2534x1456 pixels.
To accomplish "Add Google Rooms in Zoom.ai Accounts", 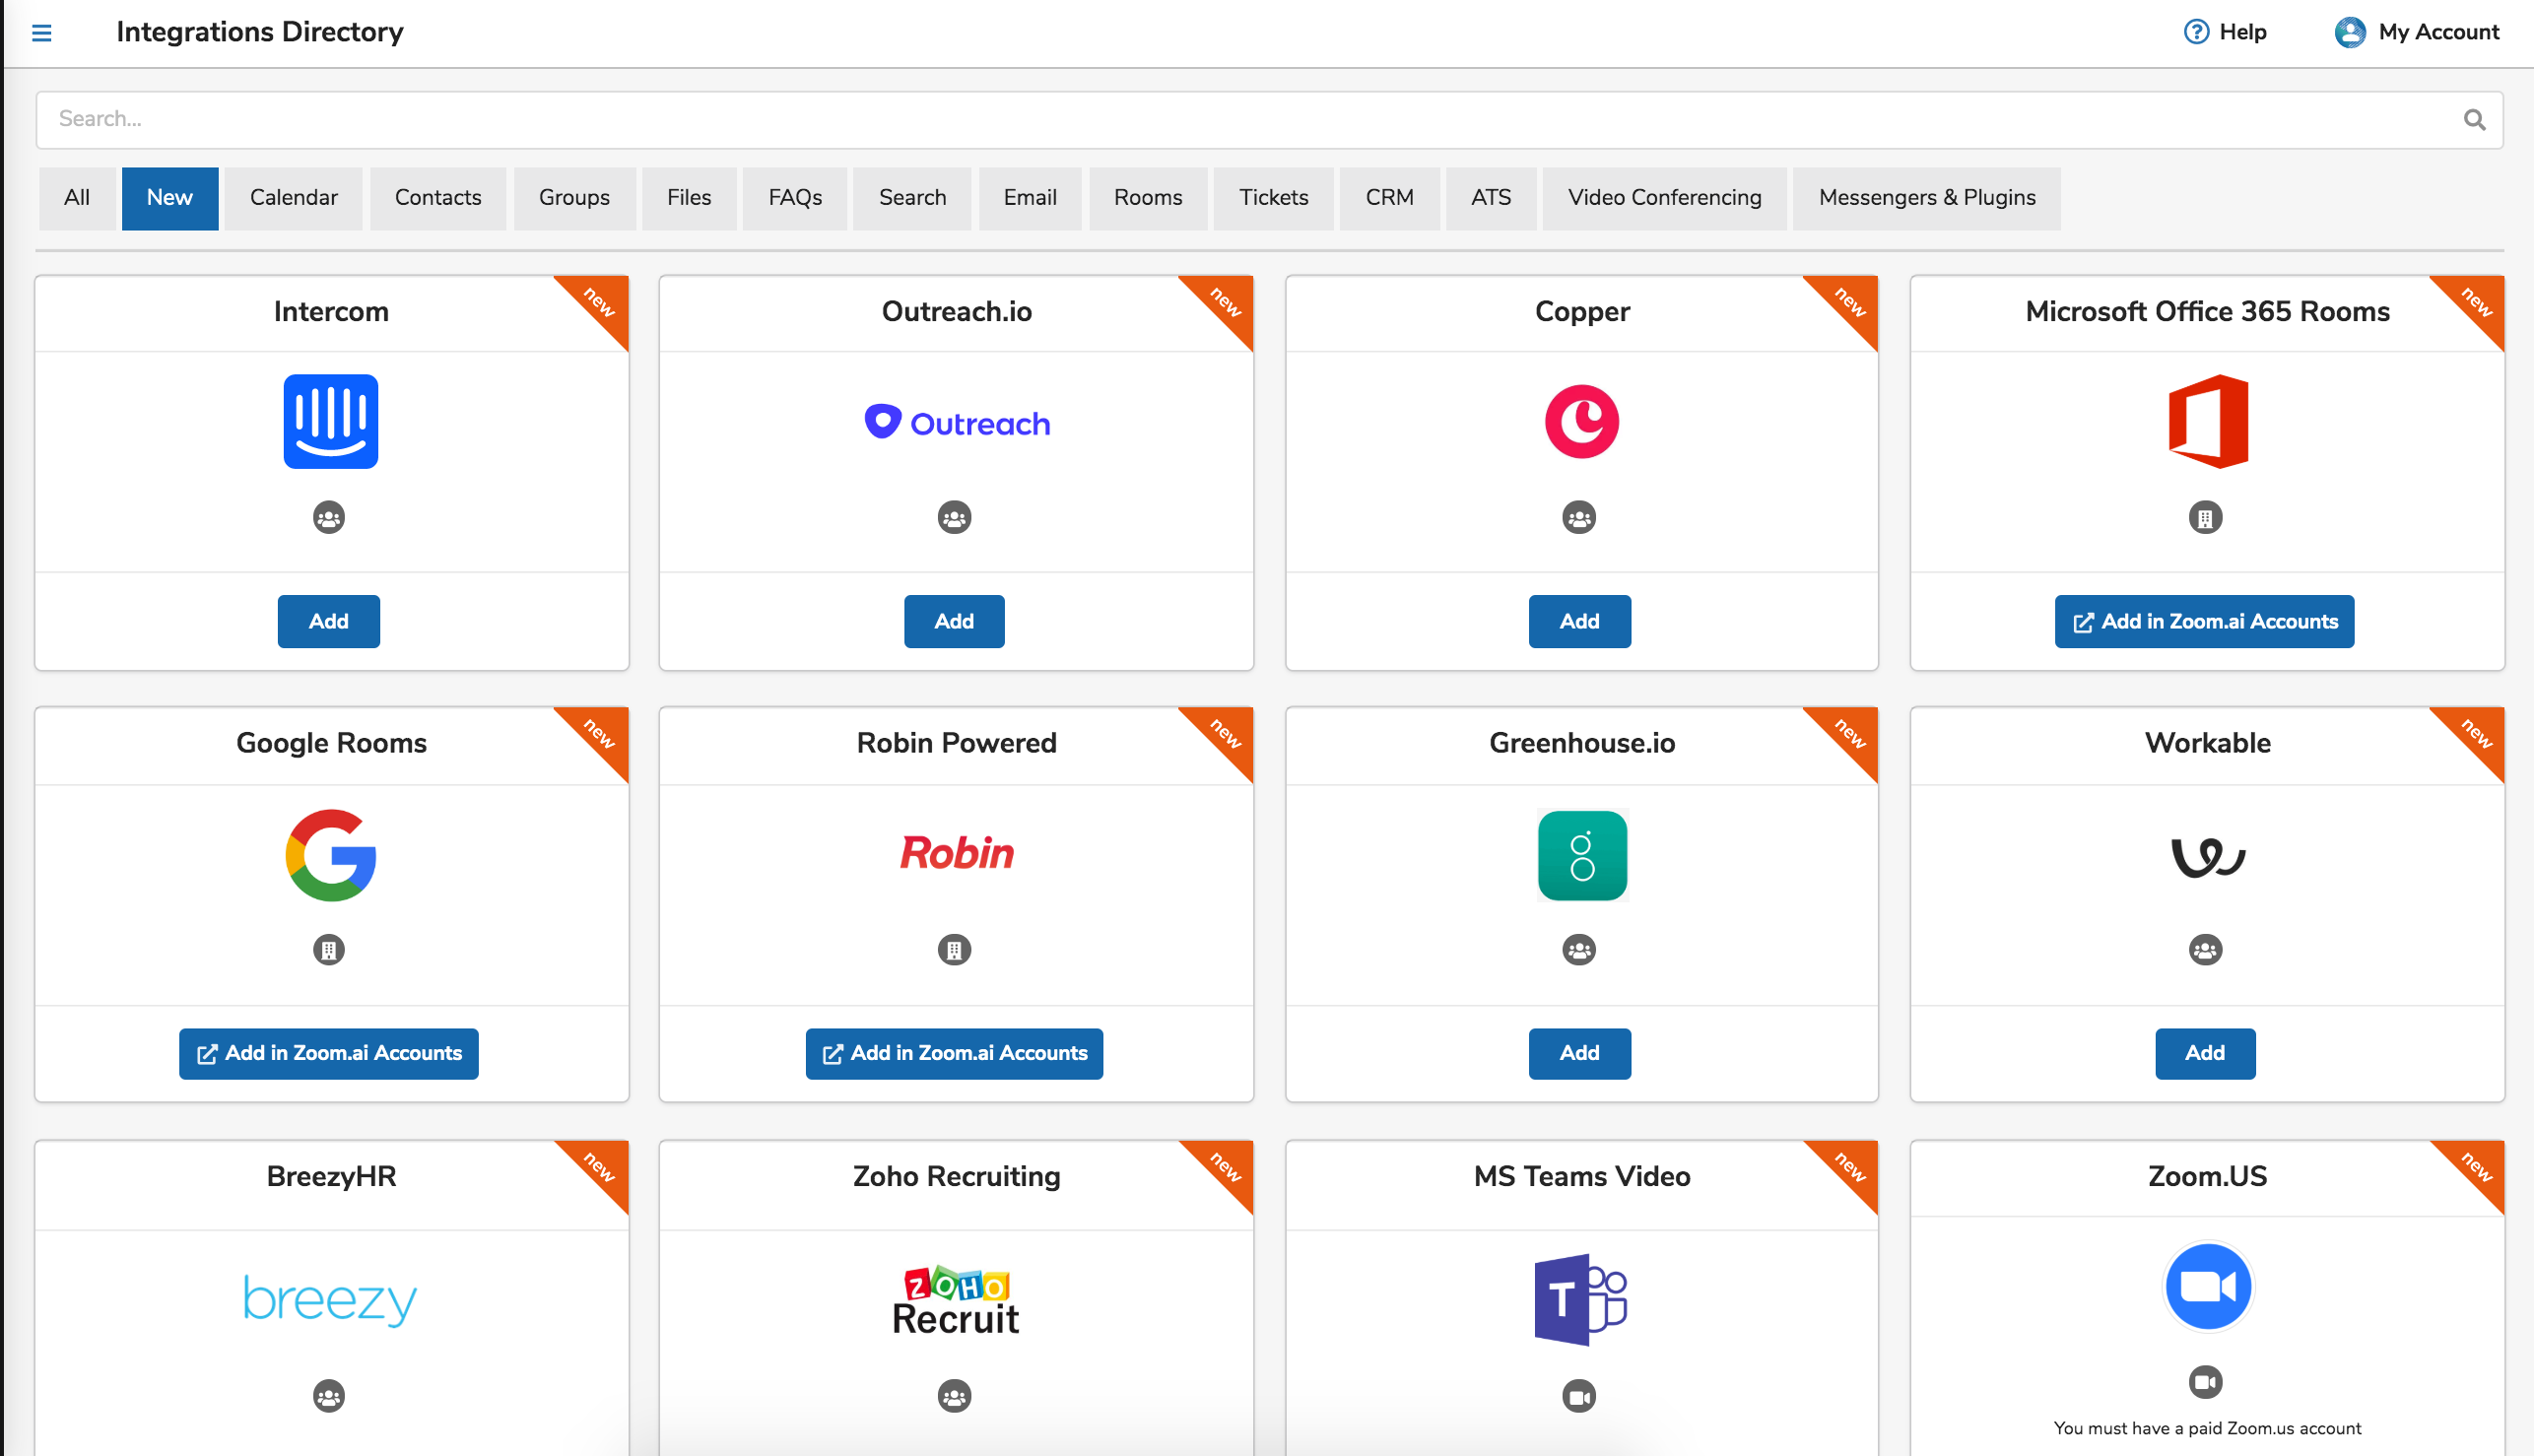I will [329, 1053].
